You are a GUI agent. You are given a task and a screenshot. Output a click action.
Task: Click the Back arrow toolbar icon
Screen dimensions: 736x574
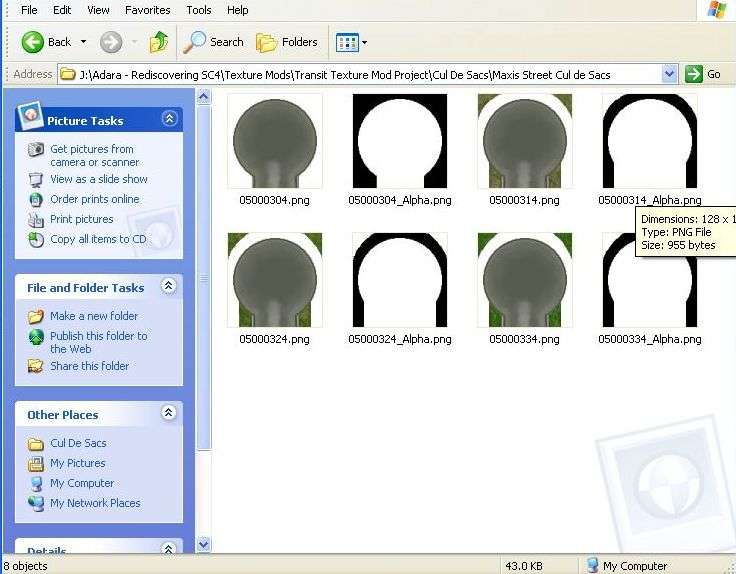33,42
